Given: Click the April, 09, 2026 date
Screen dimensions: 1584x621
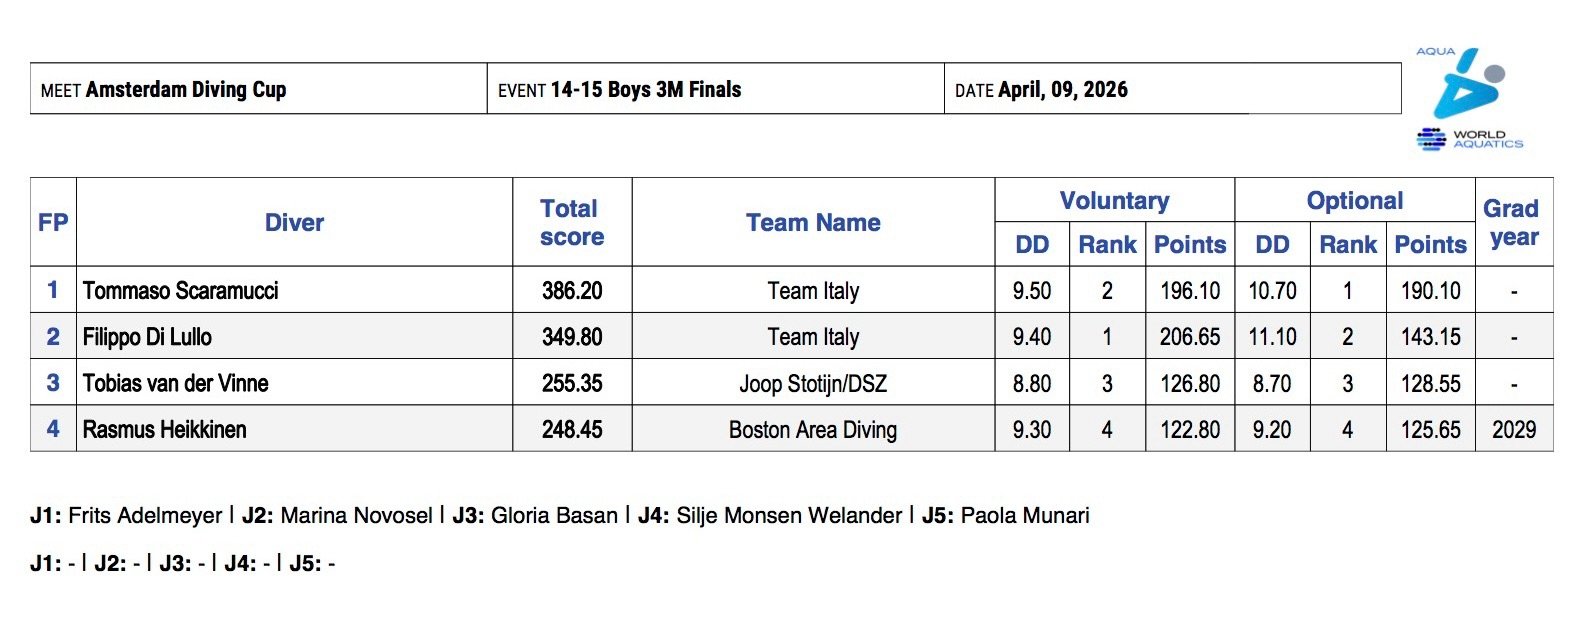Looking at the screenshot, I should click(1063, 90).
